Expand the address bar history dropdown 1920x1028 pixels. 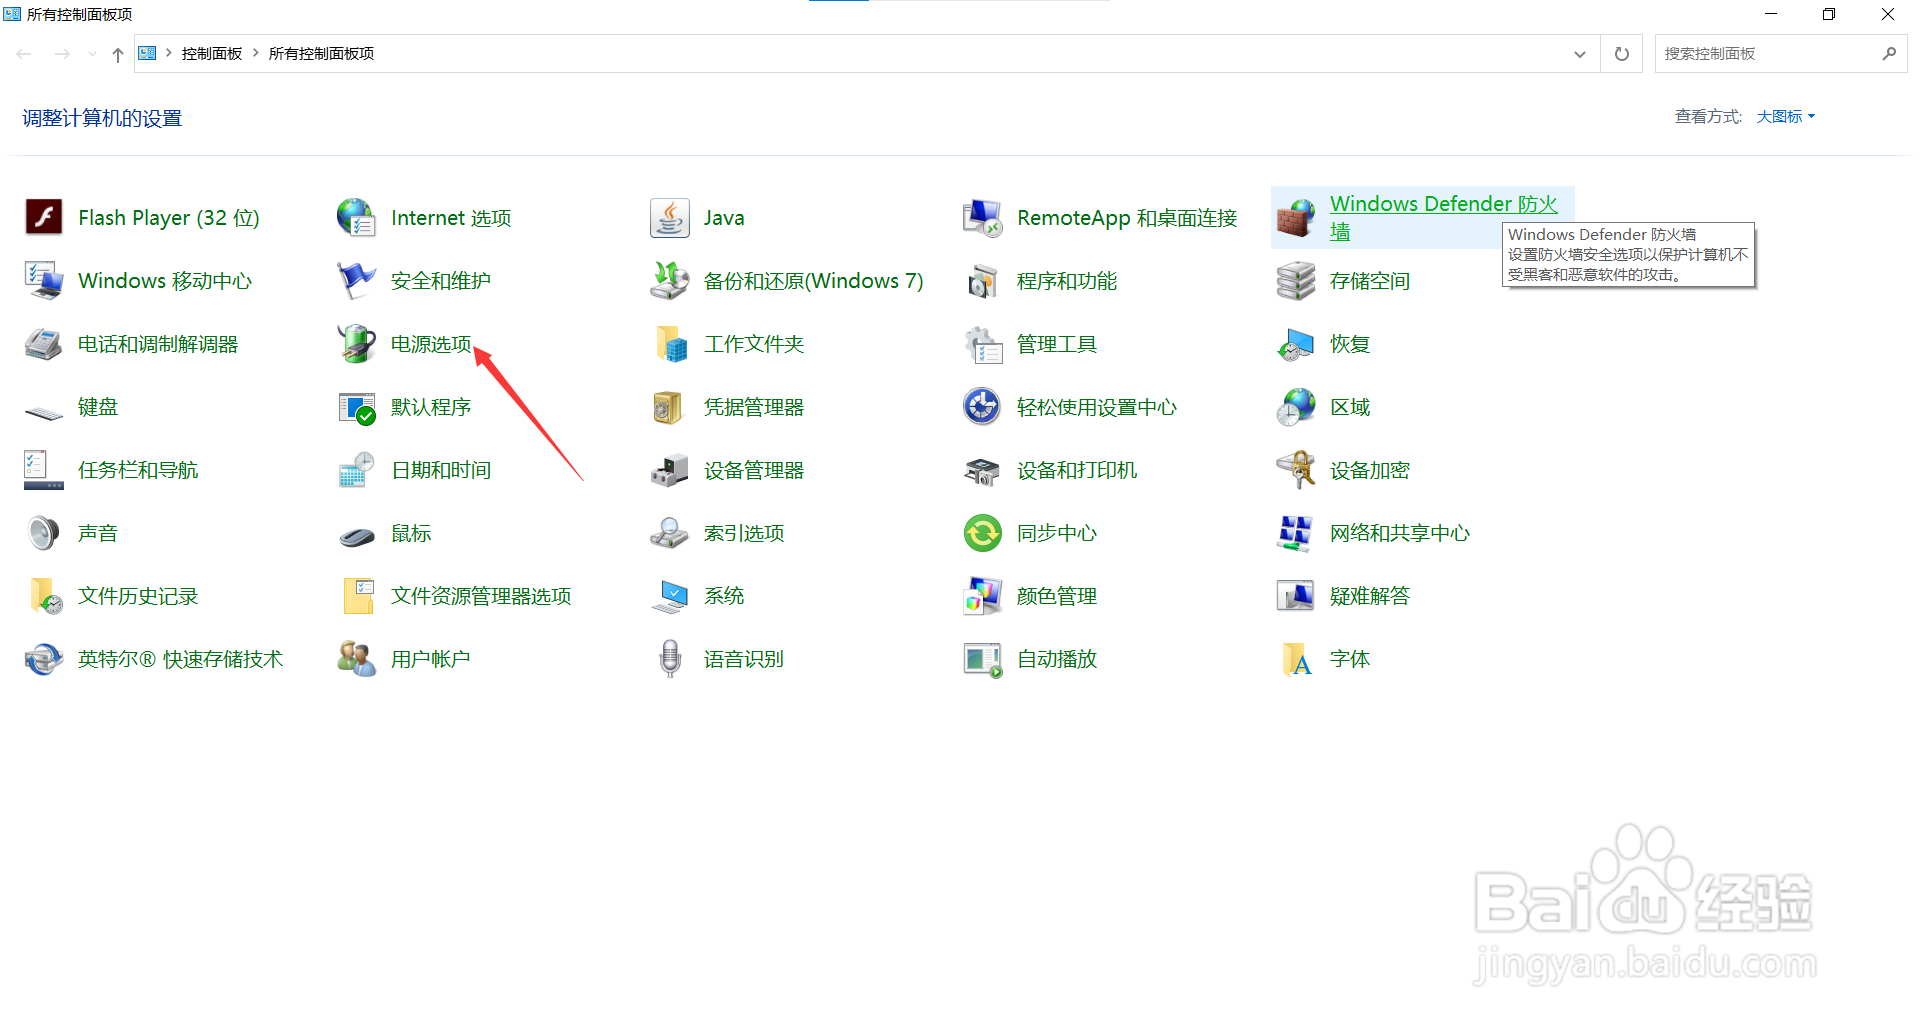[x=1579, y=53]
